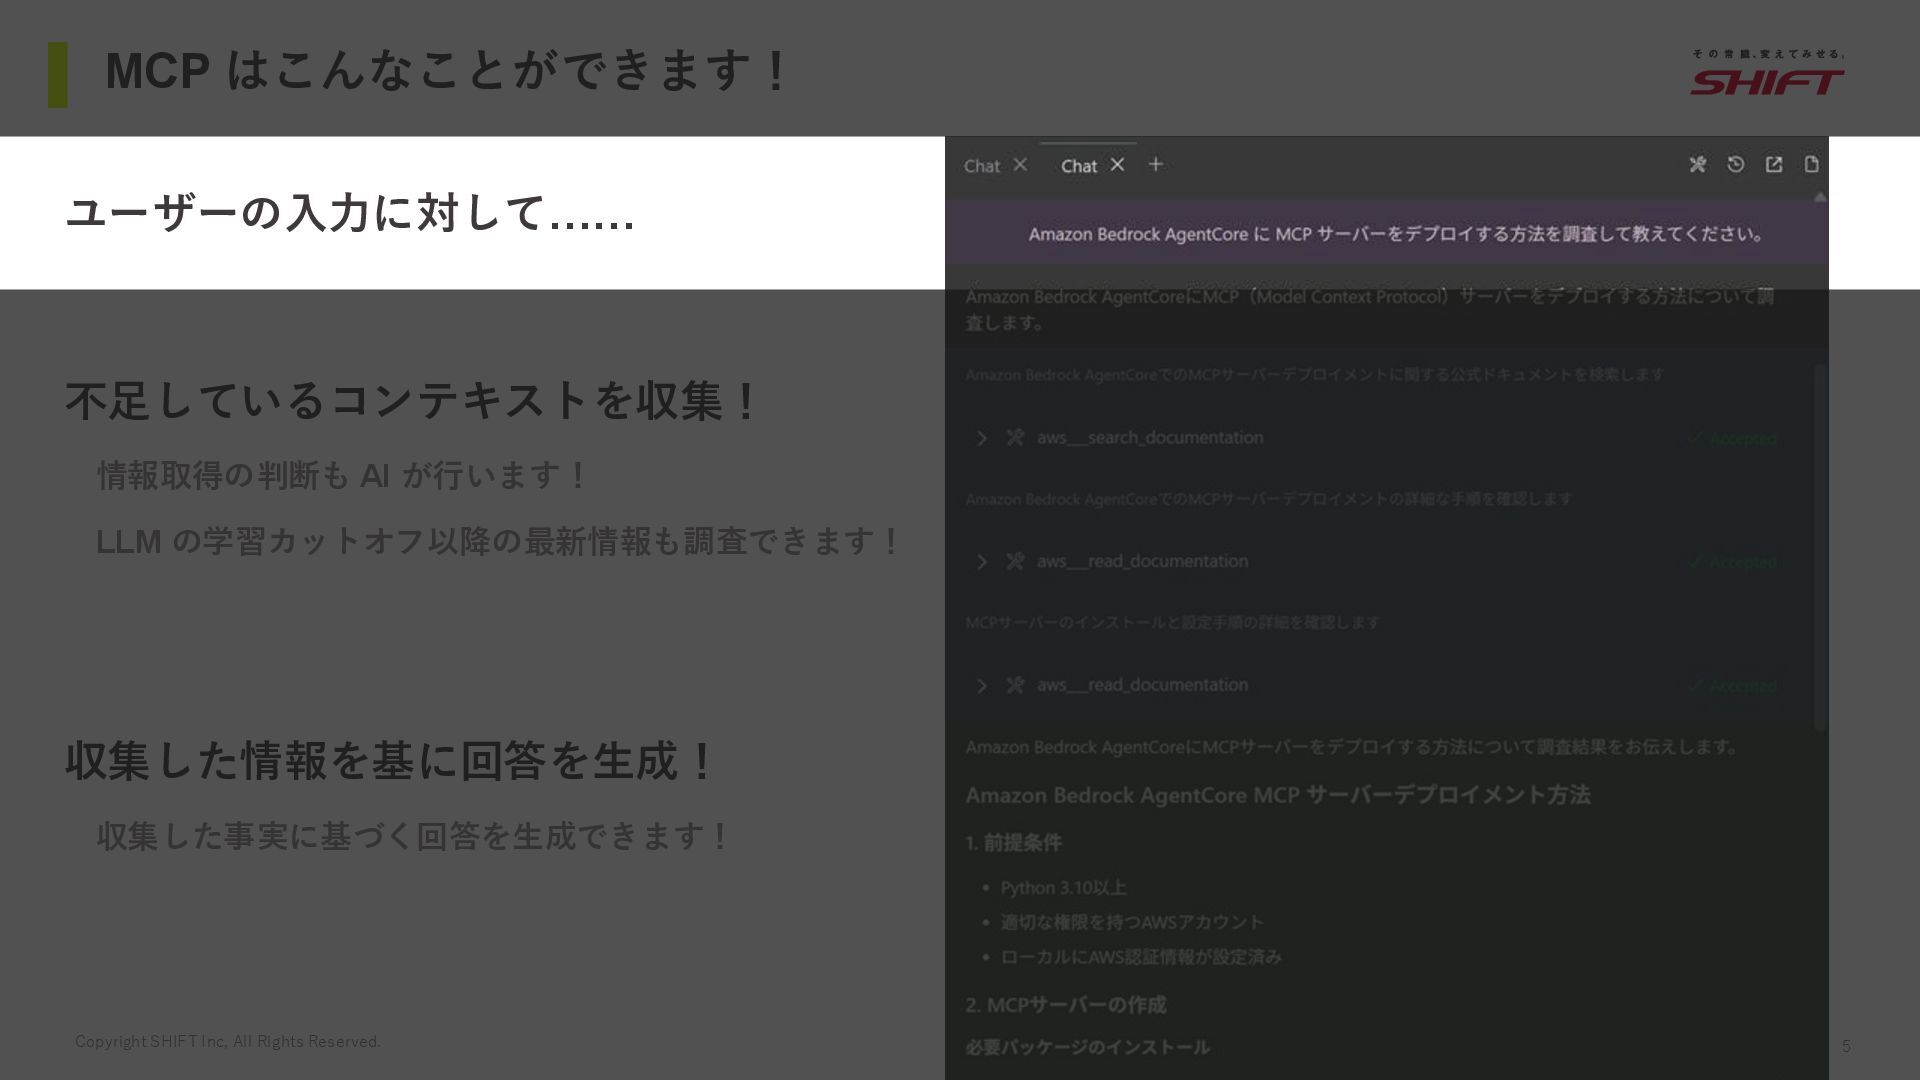Viewport: 1920px width, 1080px height.
Task: Click the document icon in chat header
Action: point(1811,164)
